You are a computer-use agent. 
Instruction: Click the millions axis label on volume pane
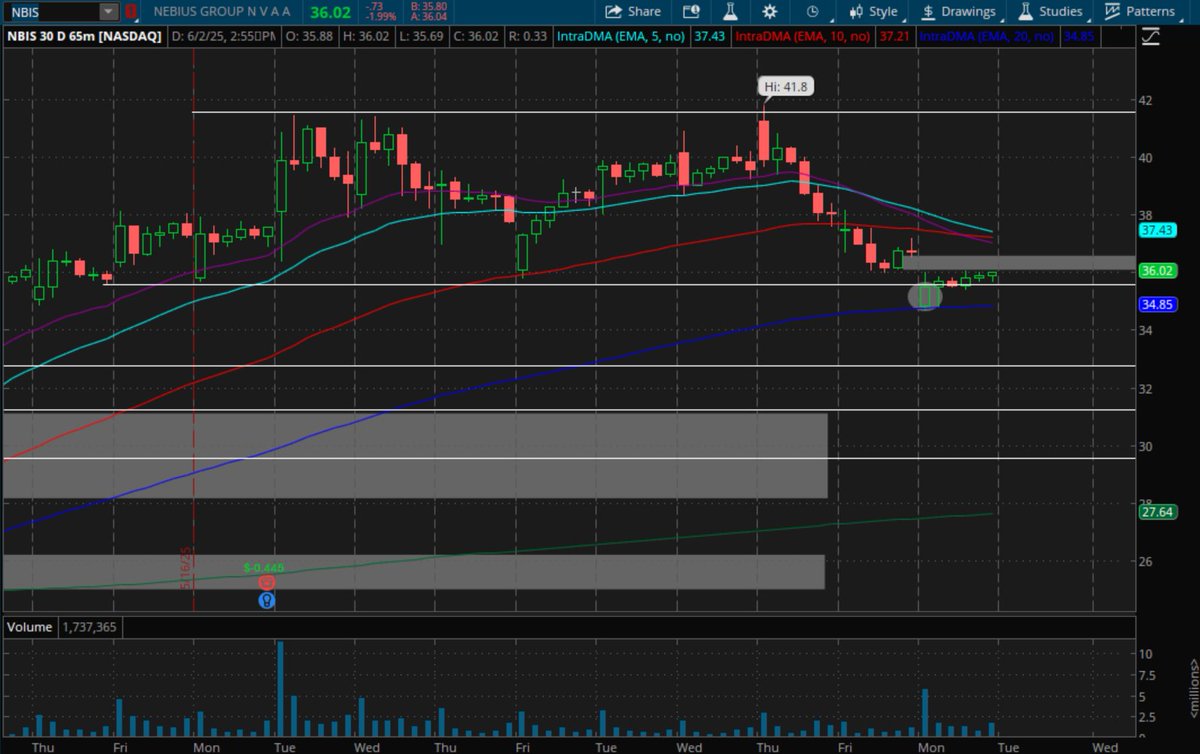(1193, 686)
